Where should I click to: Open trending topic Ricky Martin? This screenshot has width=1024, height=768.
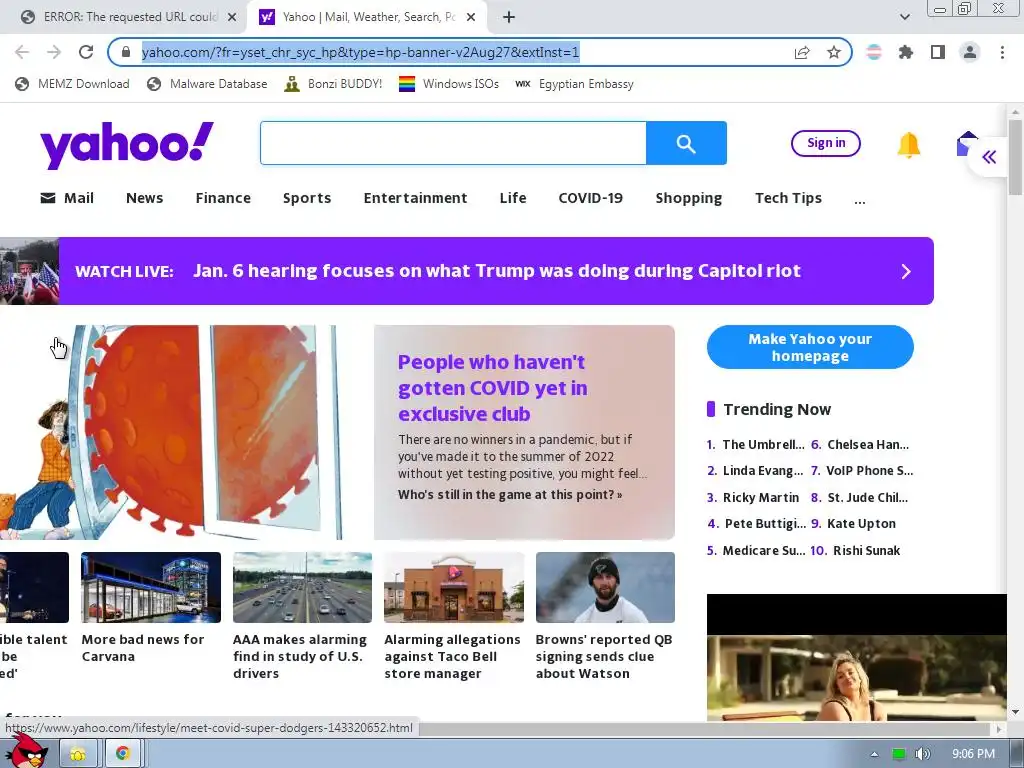pos(760,498)
